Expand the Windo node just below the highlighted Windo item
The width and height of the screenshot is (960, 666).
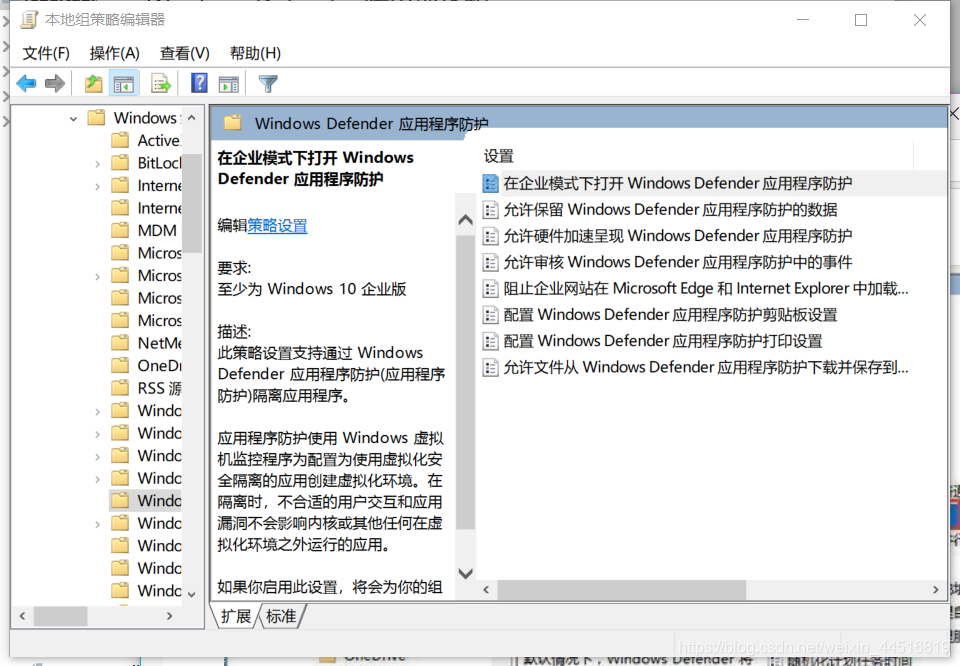pyautogui.click(x=97, y=524)
